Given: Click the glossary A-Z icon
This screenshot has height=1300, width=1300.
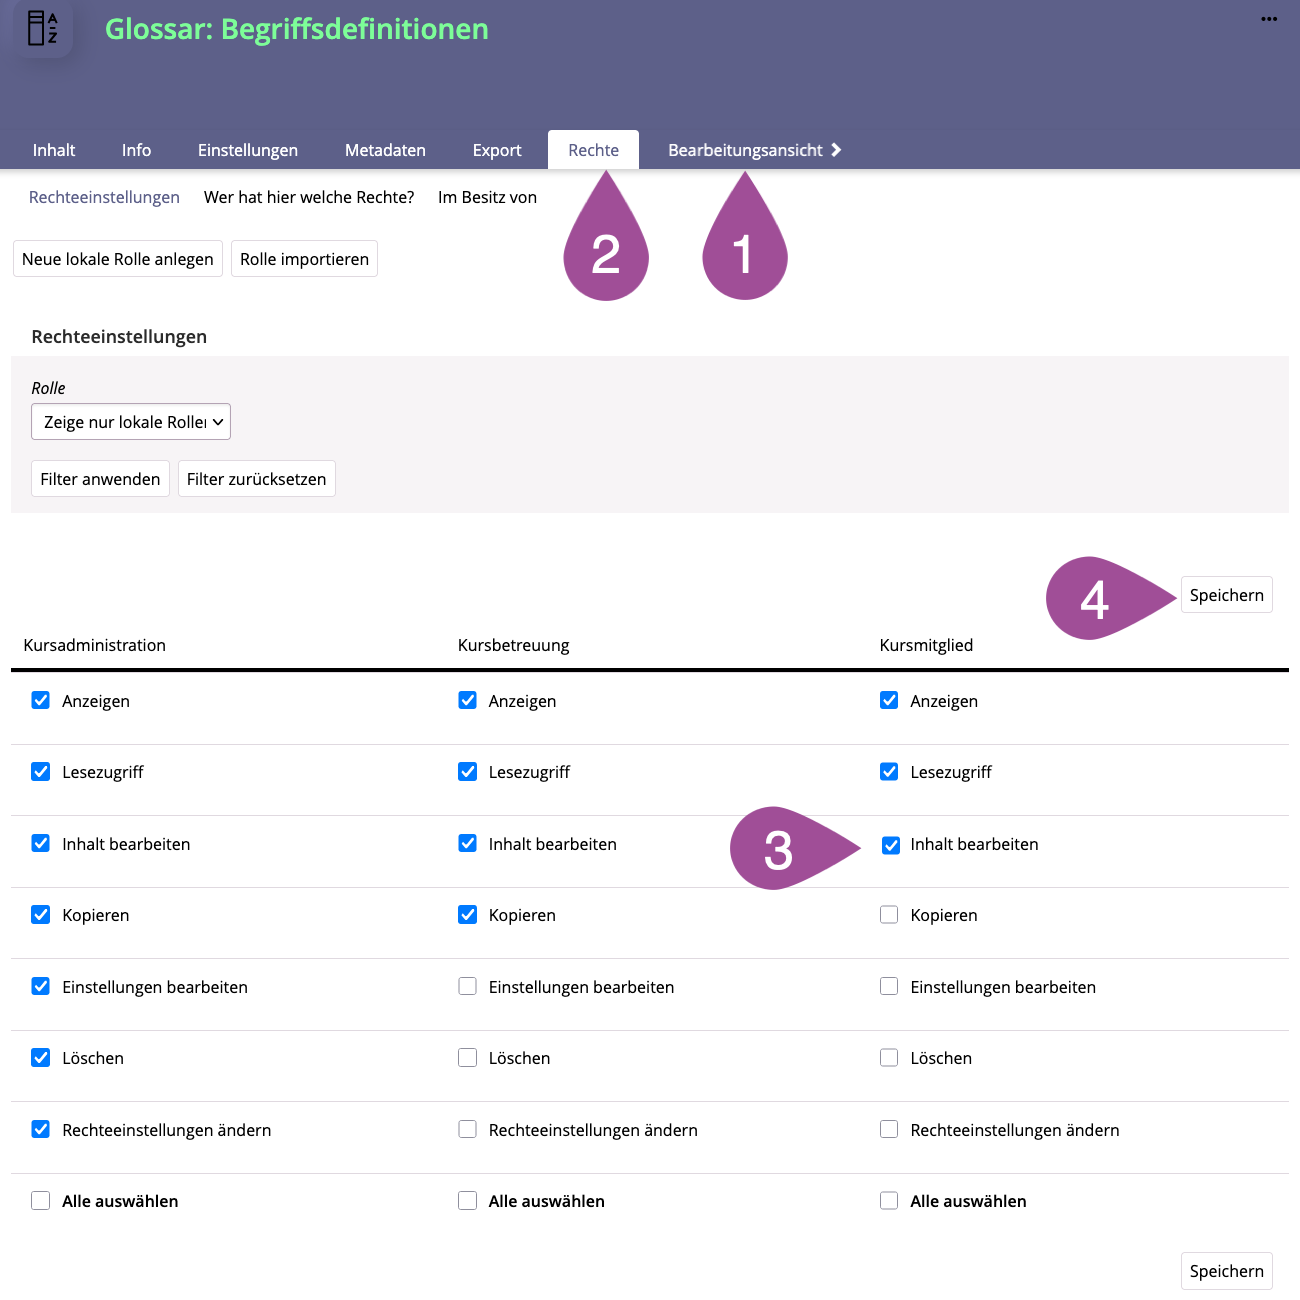Looking at the screenshot, I should coord(42,28).
